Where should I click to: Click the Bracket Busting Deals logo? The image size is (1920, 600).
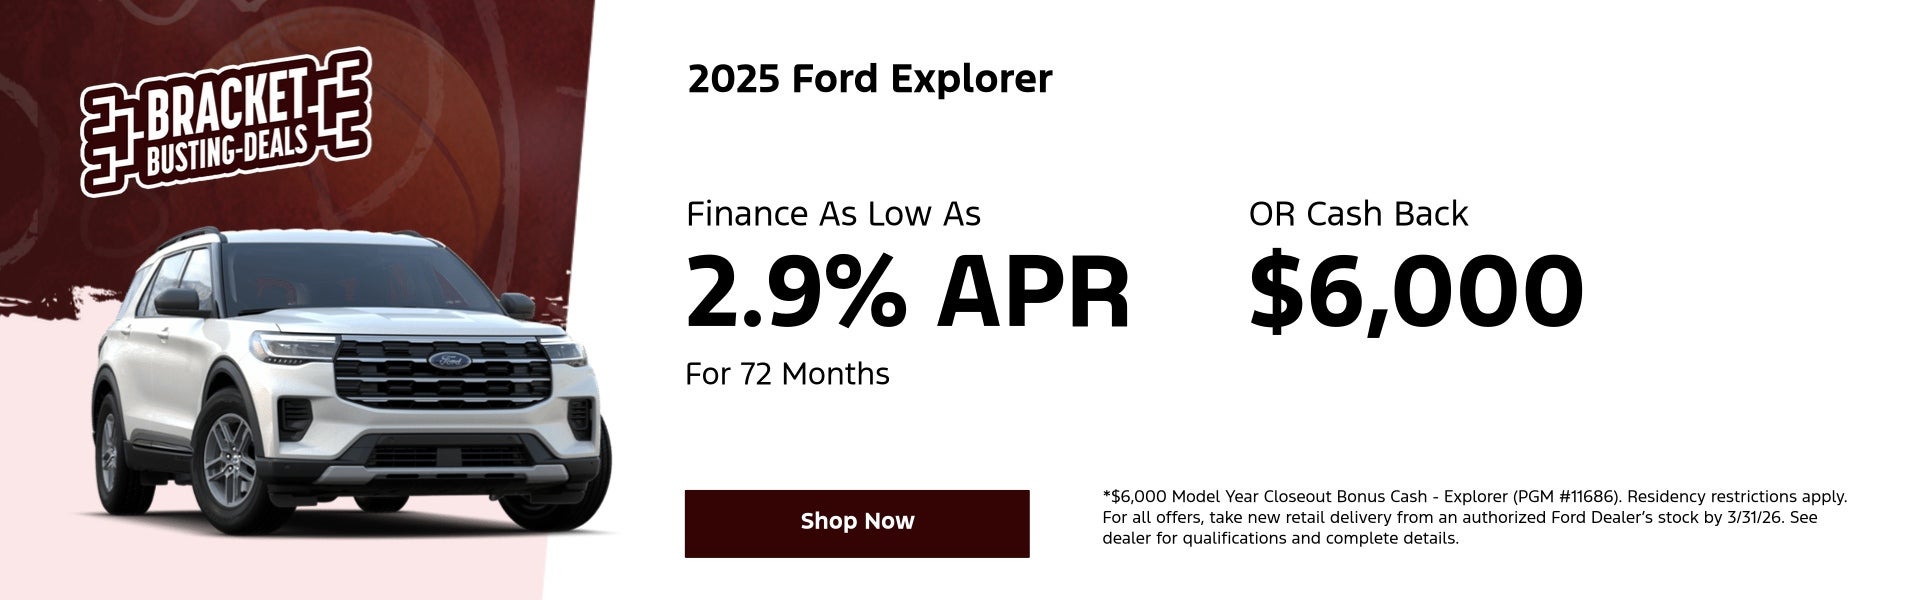coord(225,127)
